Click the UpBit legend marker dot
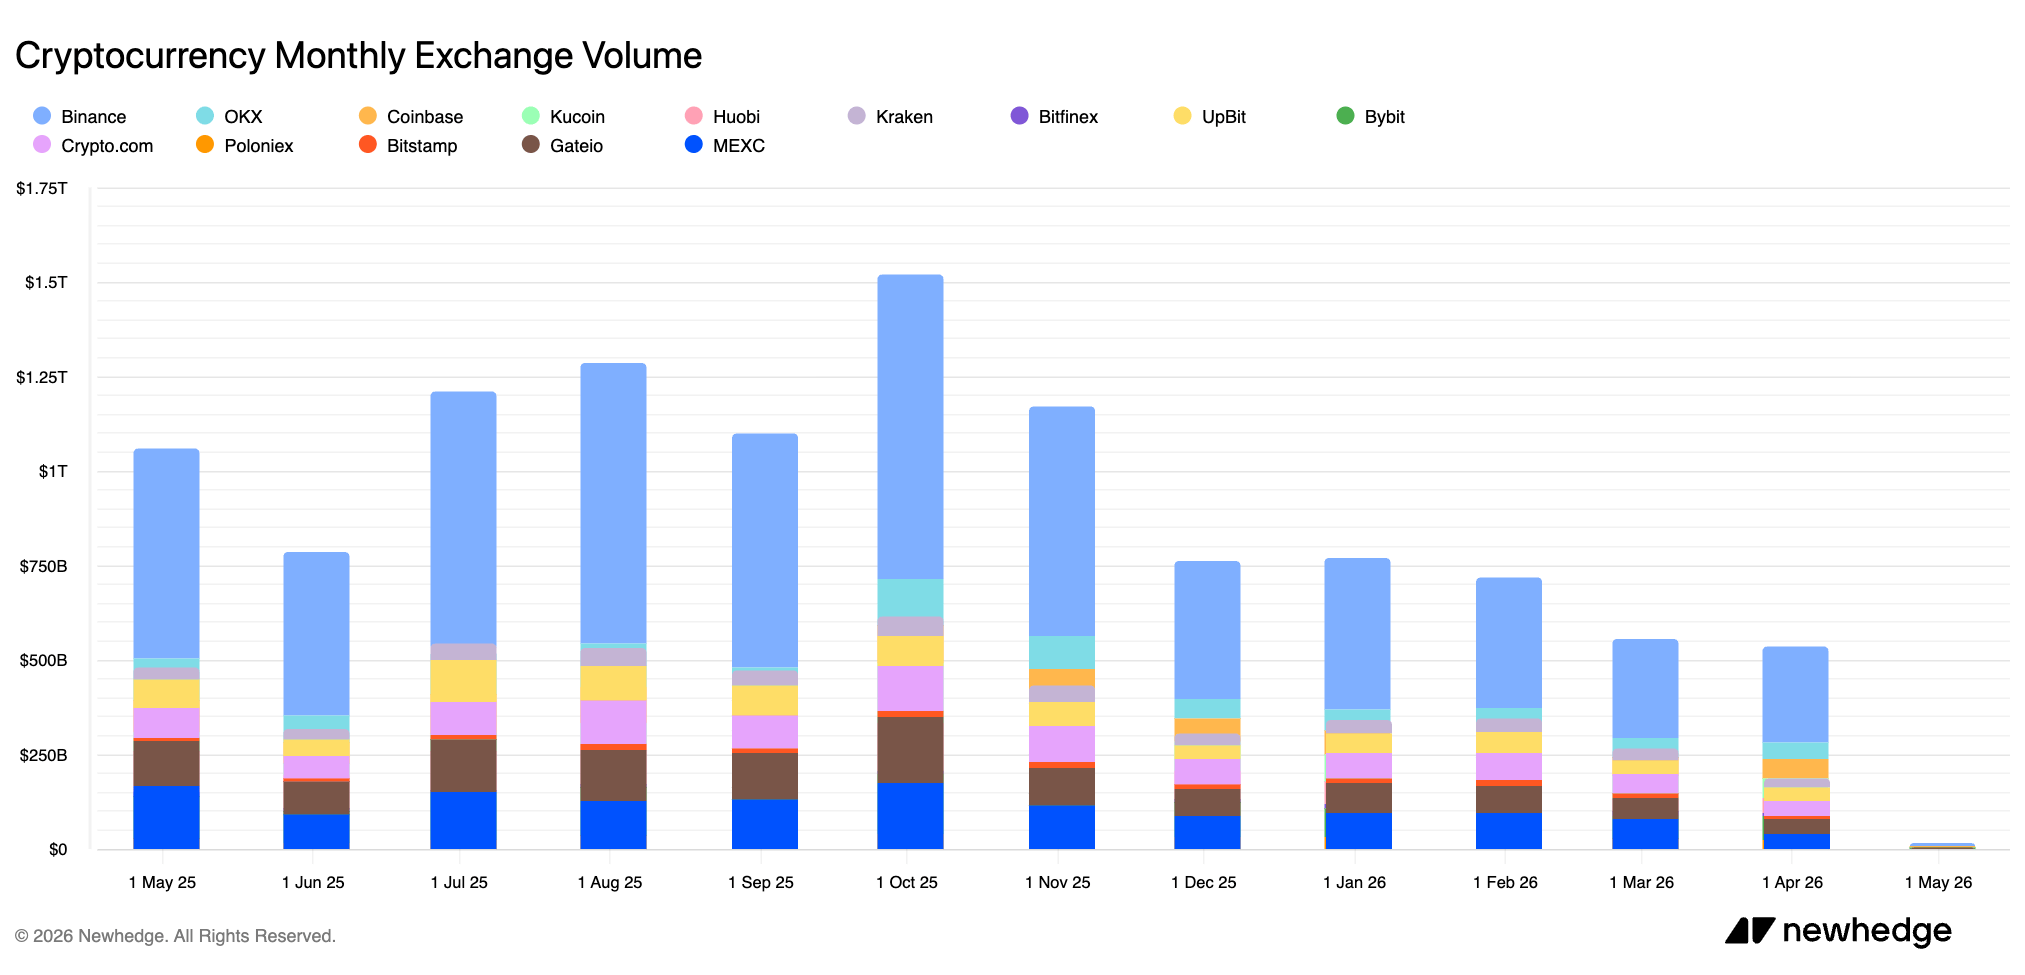Viewport: 2025px width, 975px height. tap(1183, 116)
